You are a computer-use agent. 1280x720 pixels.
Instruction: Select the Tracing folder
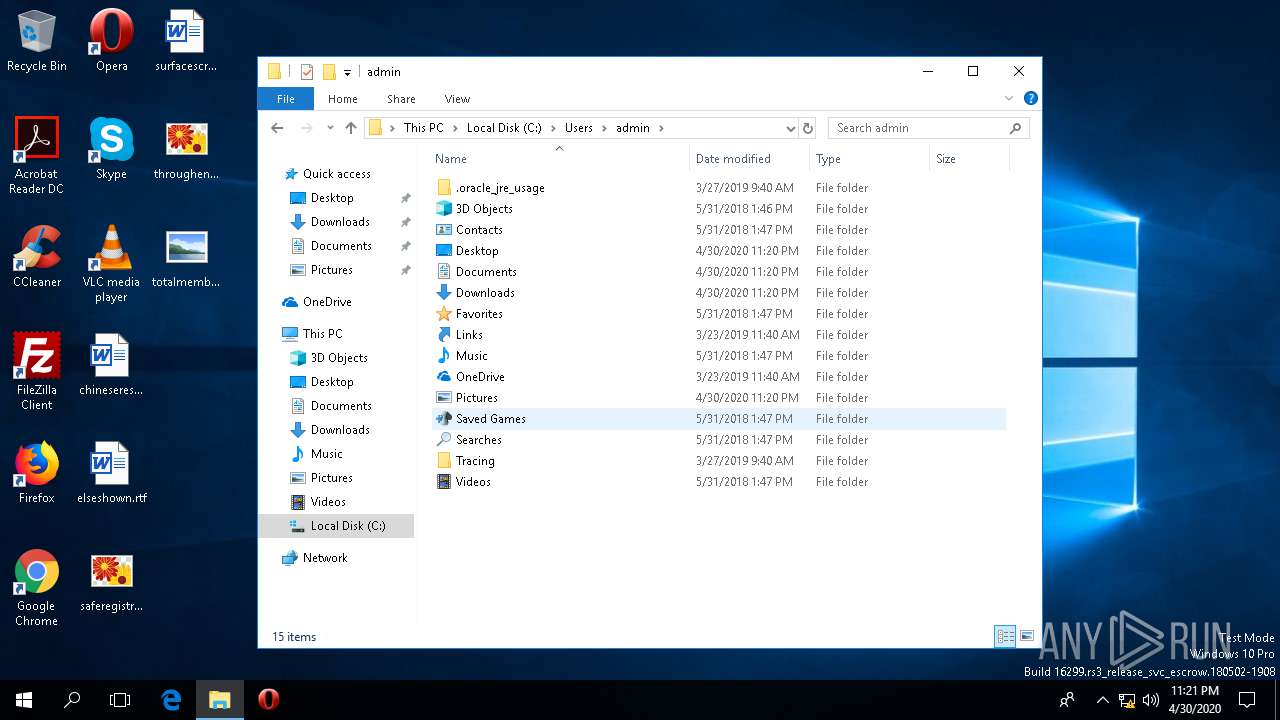point(719,461)
